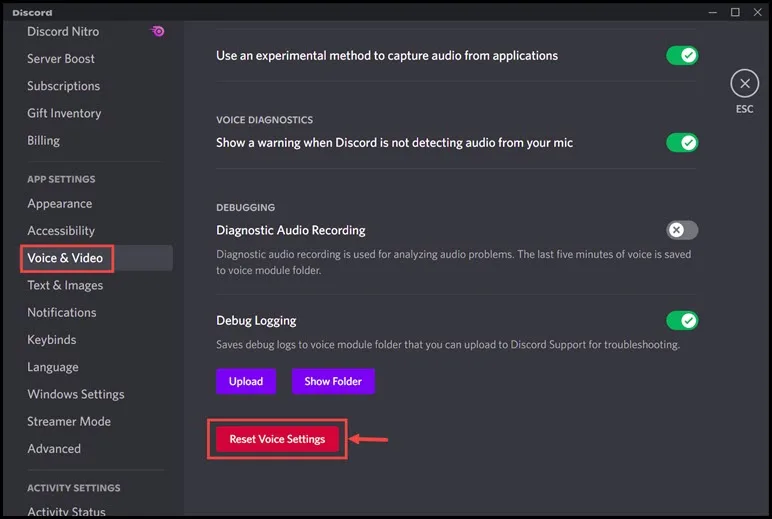Minimize the Discord window
The width and height of the screenshot is (772, 519).
coord(712,12)
